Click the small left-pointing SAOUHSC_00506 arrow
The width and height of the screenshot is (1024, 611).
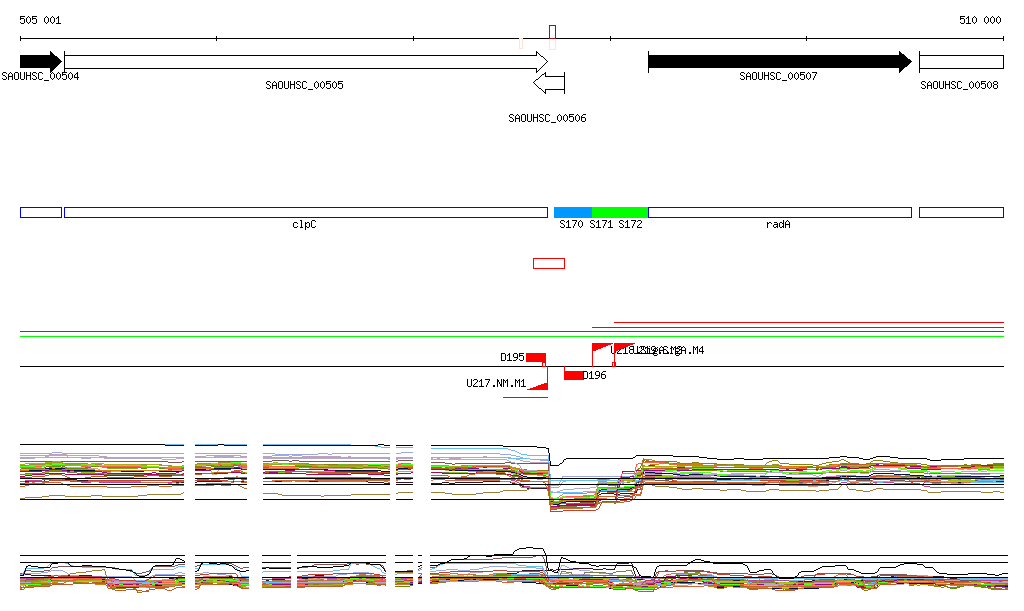coord(549,82)
